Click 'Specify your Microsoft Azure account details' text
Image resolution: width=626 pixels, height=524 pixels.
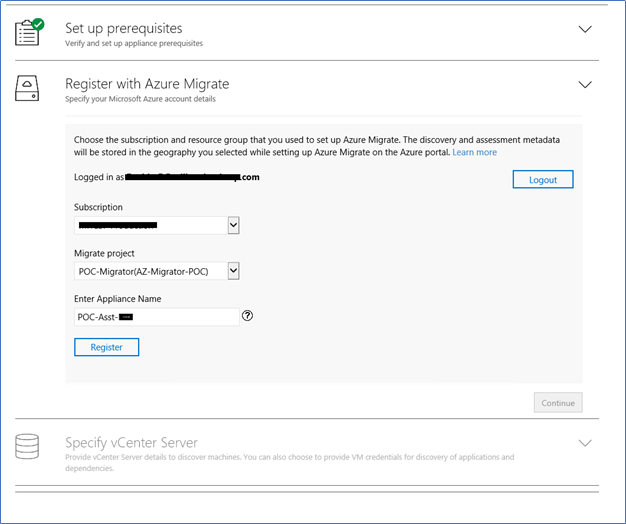click(x=141, y=99)
